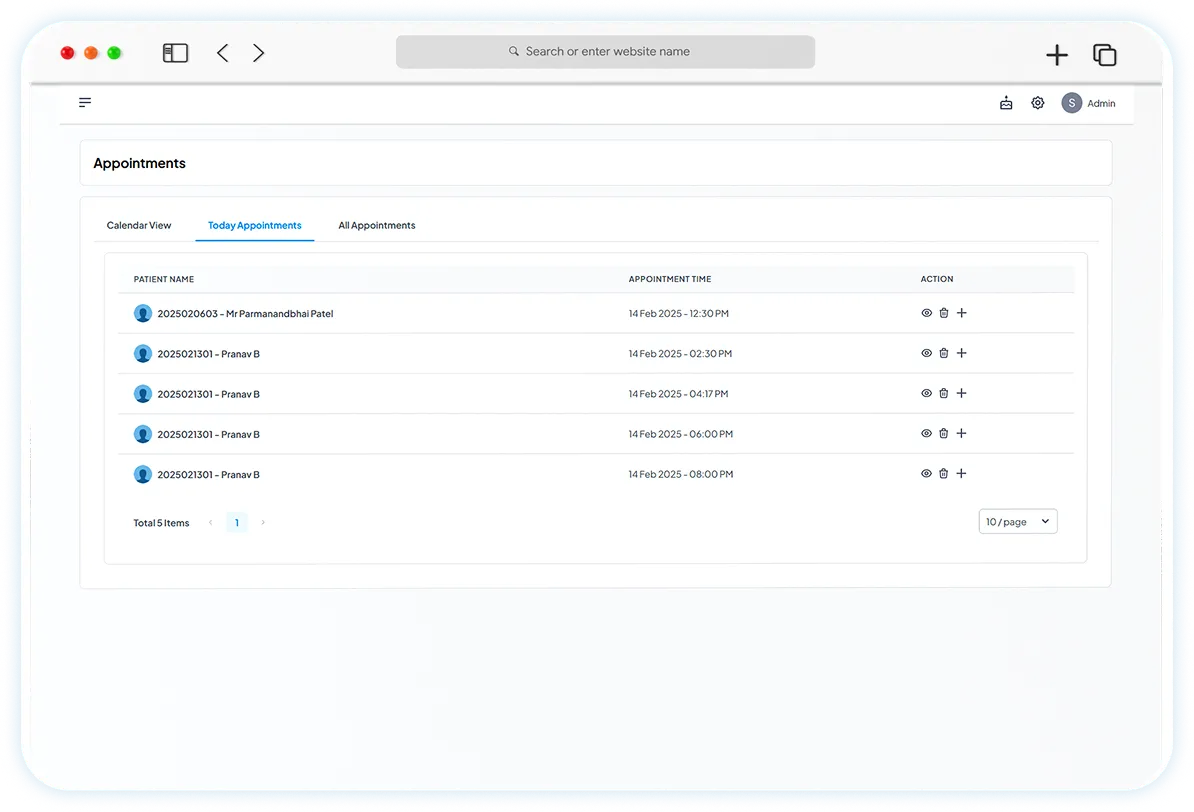
Task: Click the 14 Feb 2025 - 12:30 PM cell
Action: 678,314
